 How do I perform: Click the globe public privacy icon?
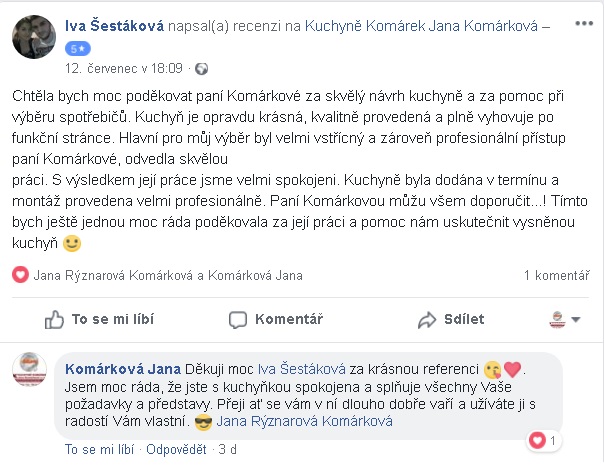tap(201, 69)
